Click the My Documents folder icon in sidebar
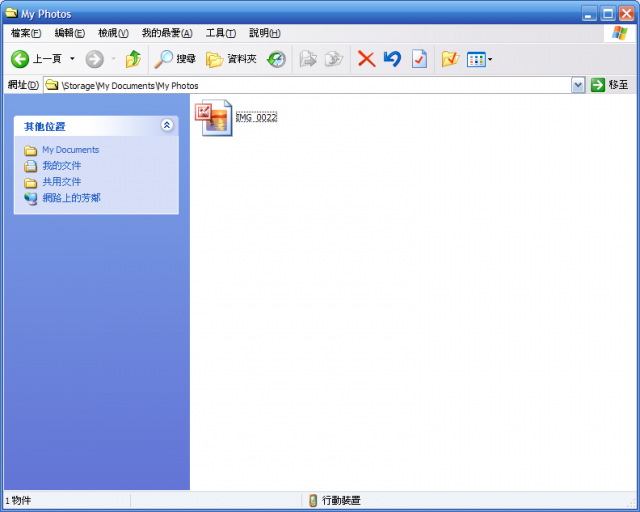Image resolution: width=640 pixels, height=512 pixels. (x=30, y=150)
